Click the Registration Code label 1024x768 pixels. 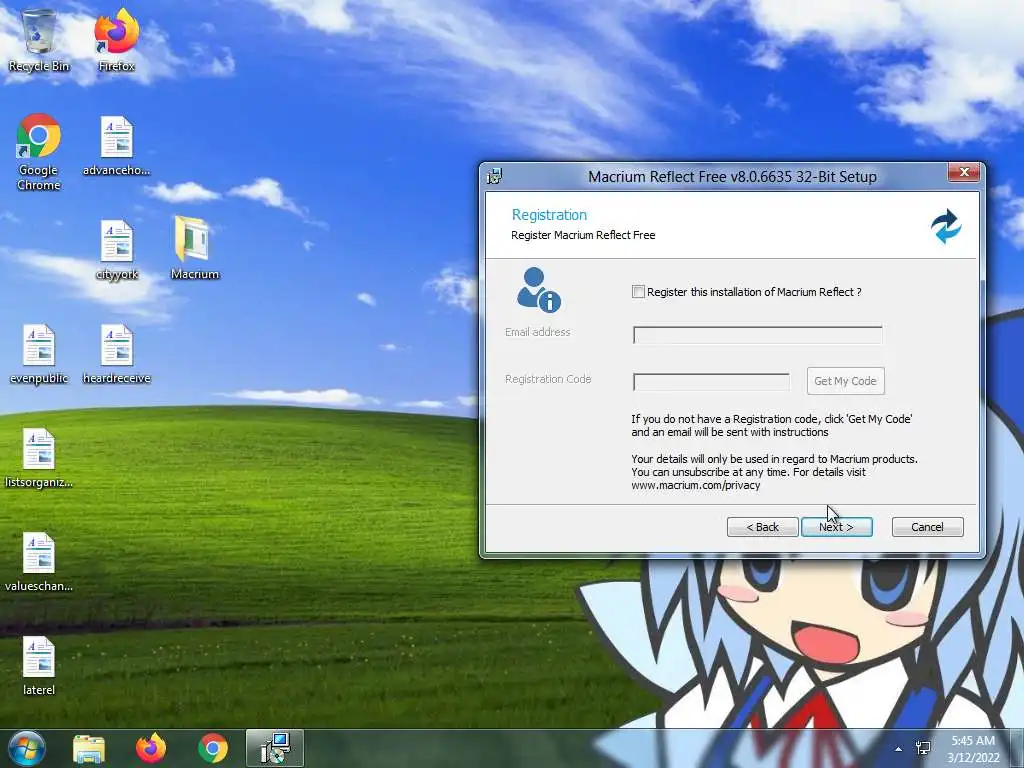point(548,379)
